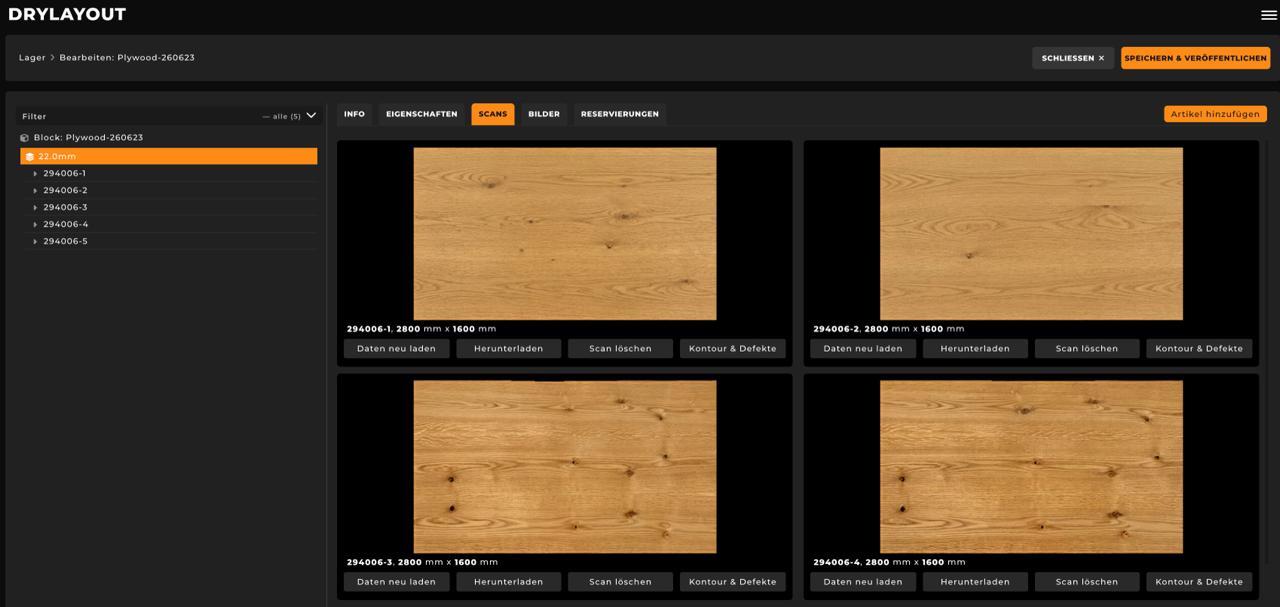Click Herunterladen for 294006-3

509,582
